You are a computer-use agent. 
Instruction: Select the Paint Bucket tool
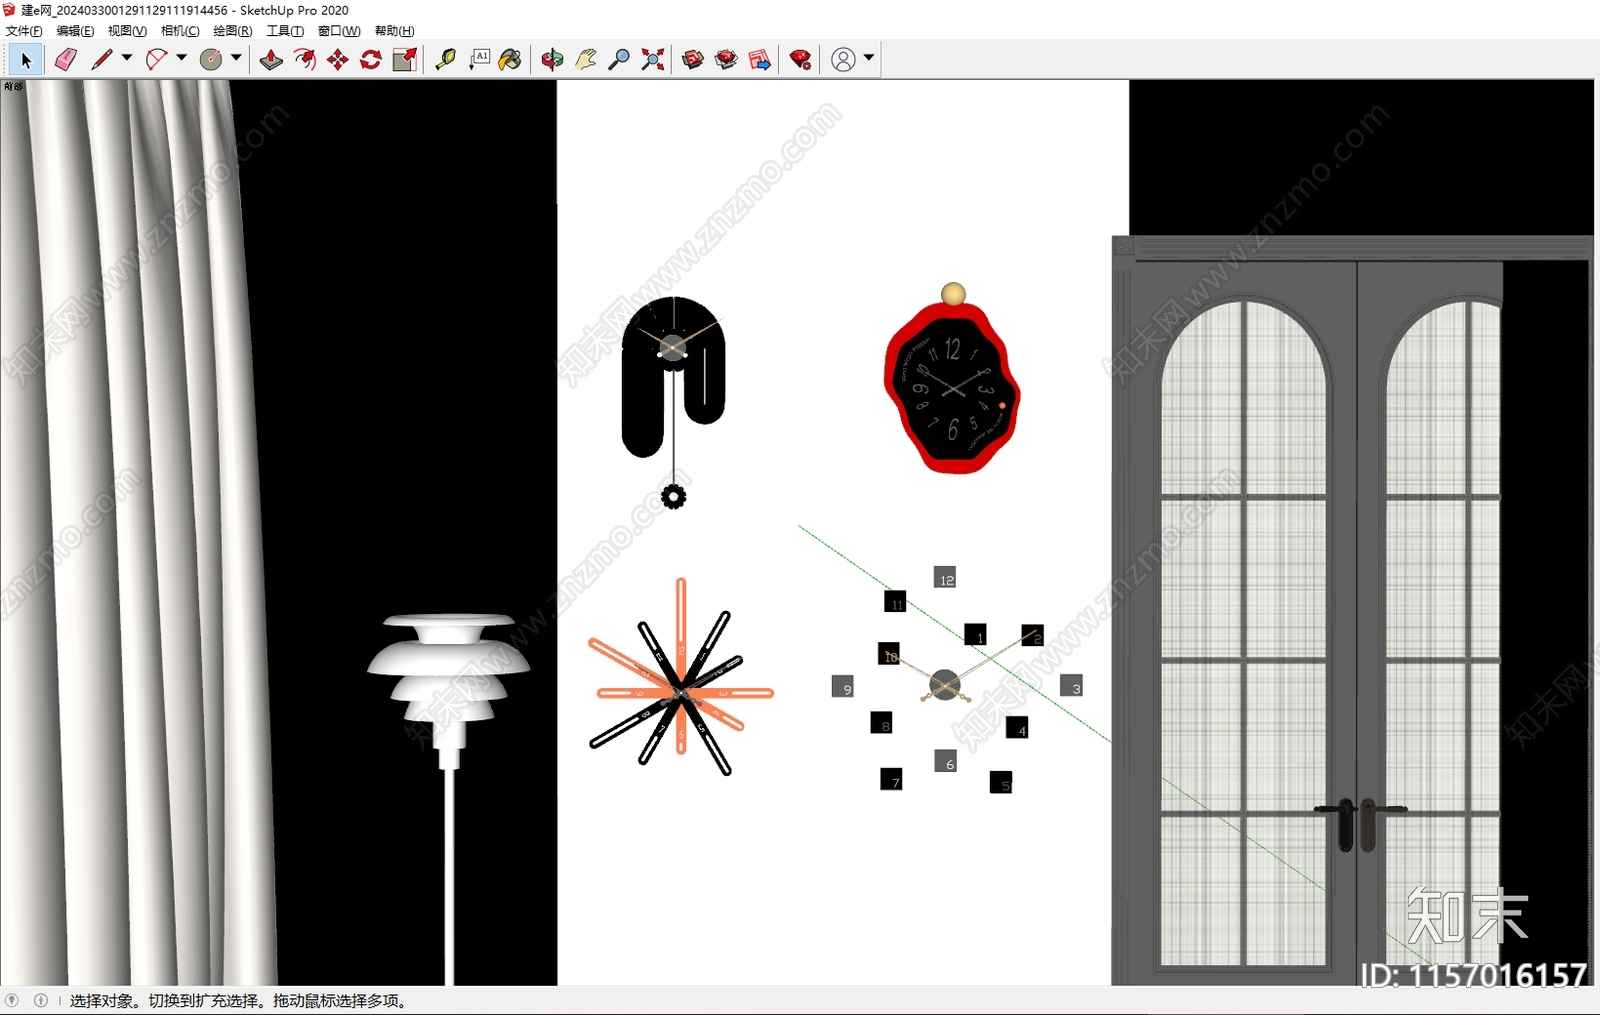[x=510, y=60]
